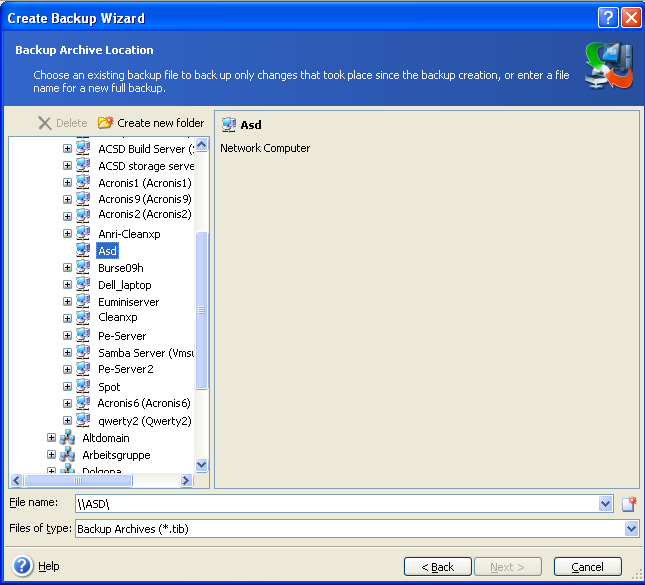Click the File name input field
This screenshot has height=585, width=645.
(x=336, y=504)
